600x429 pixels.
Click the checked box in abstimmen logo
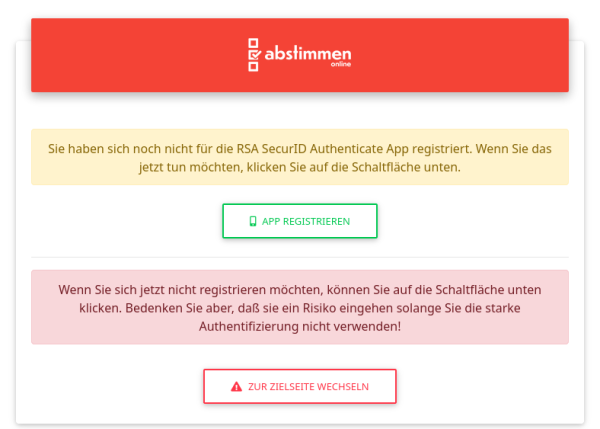pyautogui.click(x=254, y=54)
